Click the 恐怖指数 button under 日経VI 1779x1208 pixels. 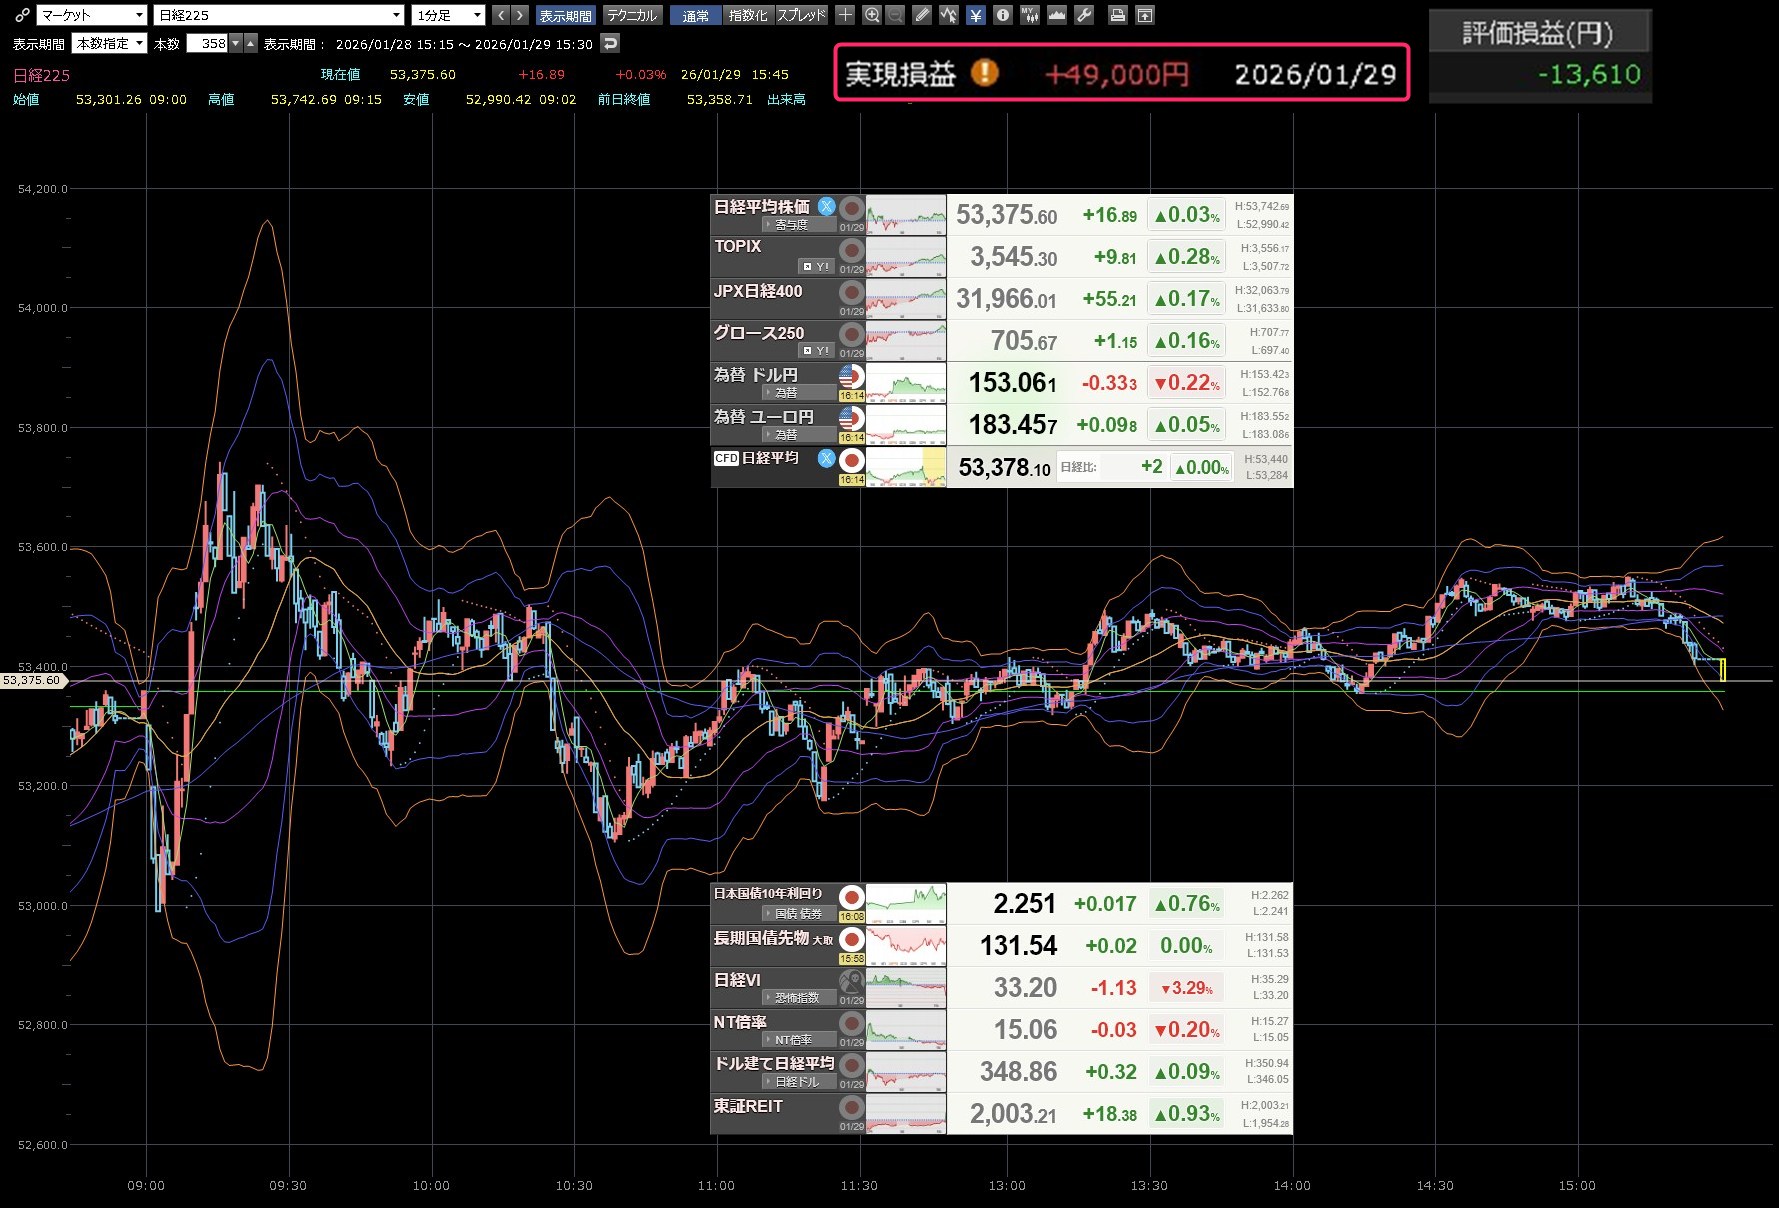coord(799,998)
